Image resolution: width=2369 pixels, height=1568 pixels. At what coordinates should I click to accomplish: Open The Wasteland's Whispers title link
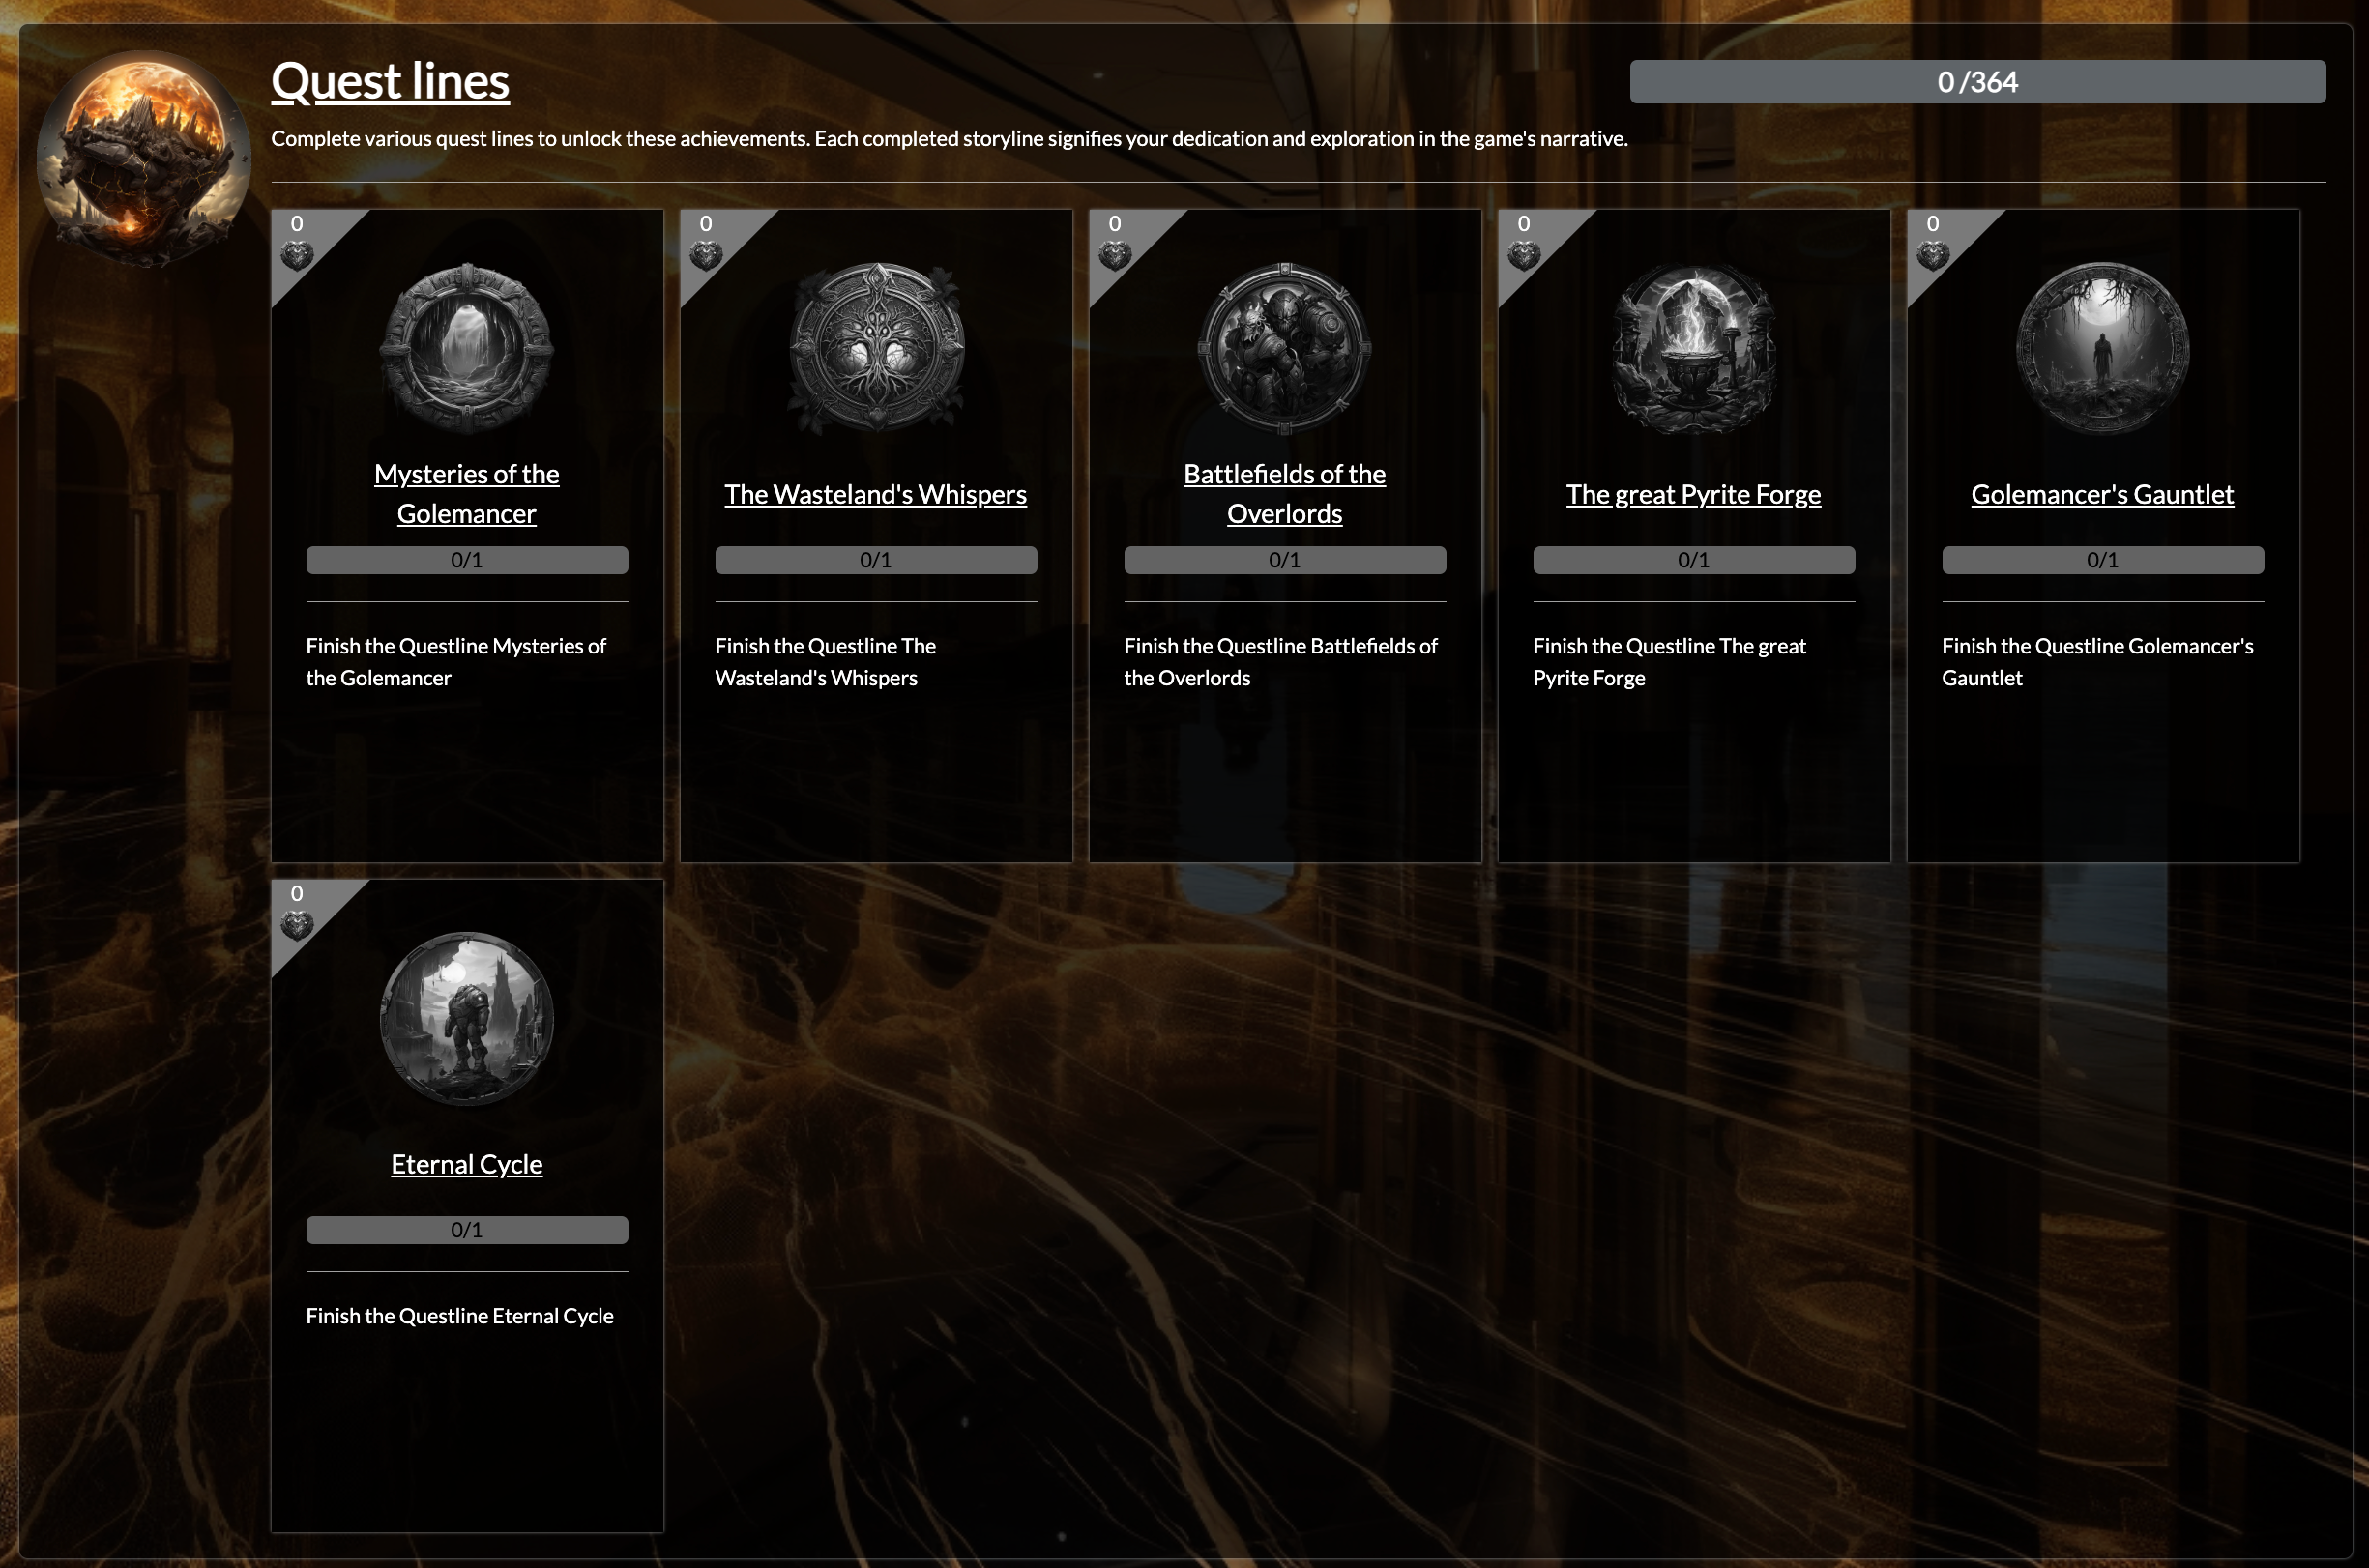coord(876,494)
